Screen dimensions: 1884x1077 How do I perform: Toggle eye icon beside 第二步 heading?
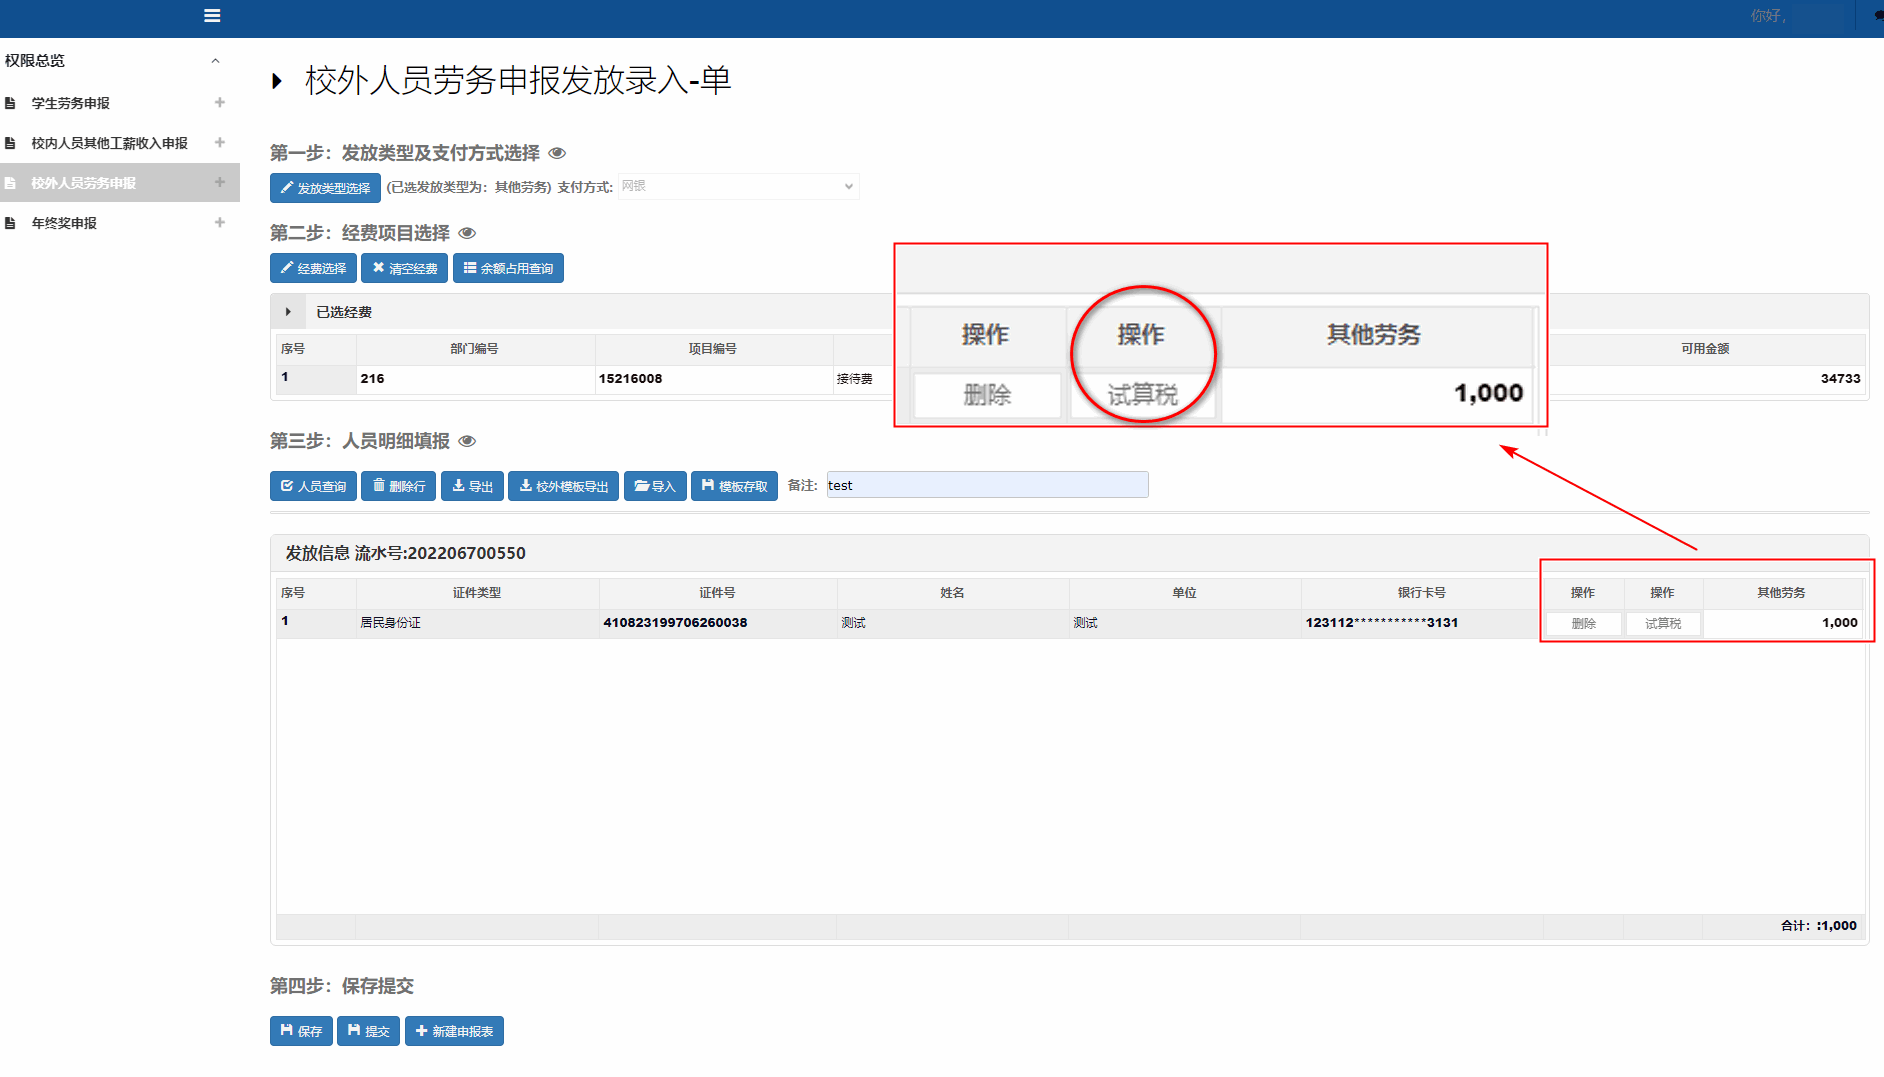coord(467,233)
